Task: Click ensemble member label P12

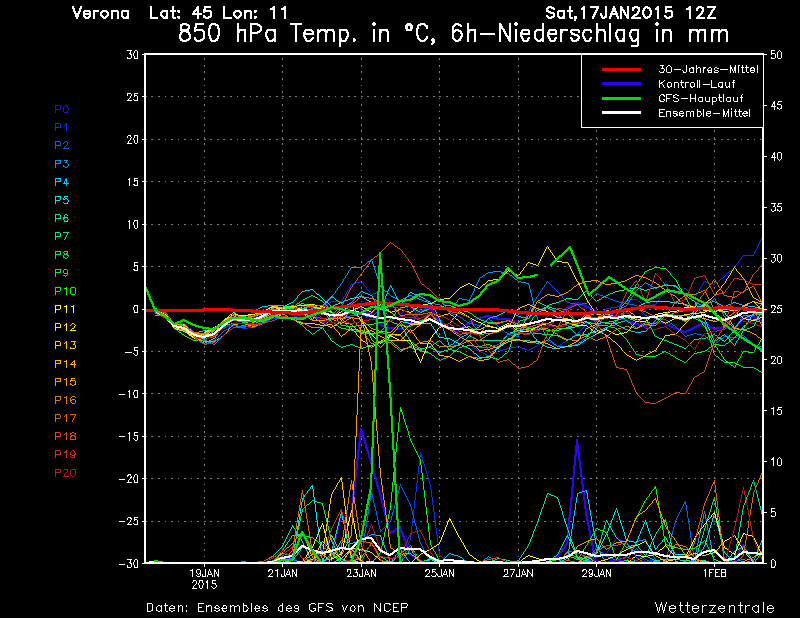Action: click(65, 327)
